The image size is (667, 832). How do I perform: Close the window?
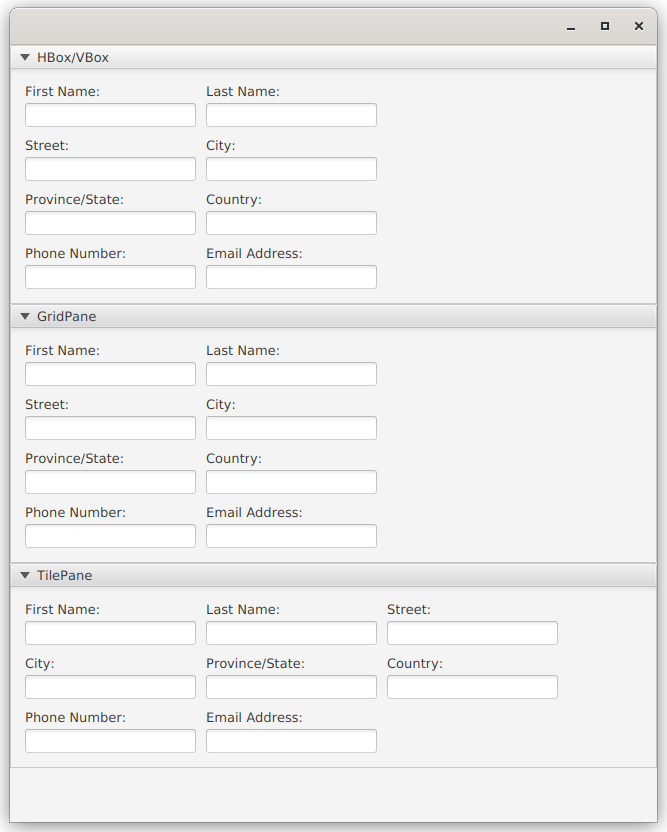pyautogui.click(x=639, y=26)
